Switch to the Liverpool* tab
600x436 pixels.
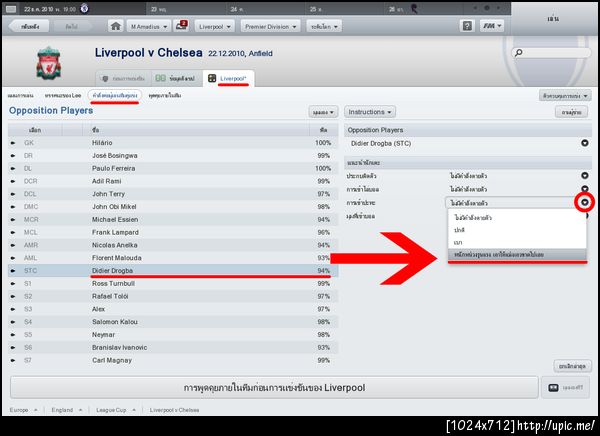tap(229, 78)
